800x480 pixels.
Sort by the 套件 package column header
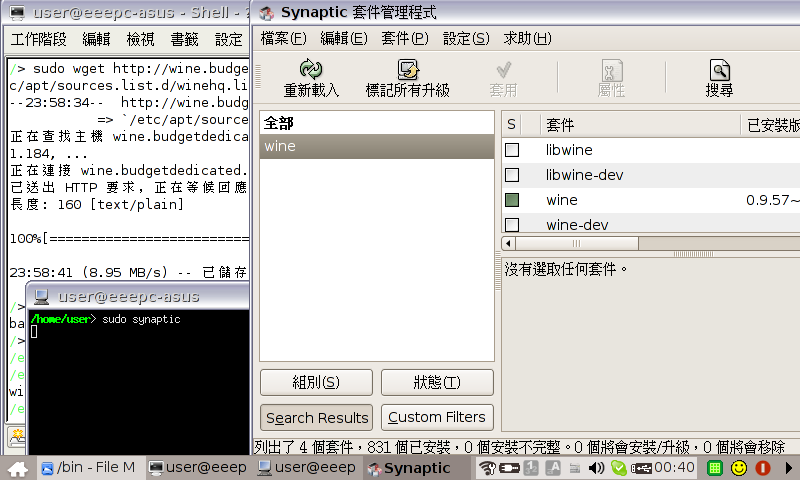(640, 124)
